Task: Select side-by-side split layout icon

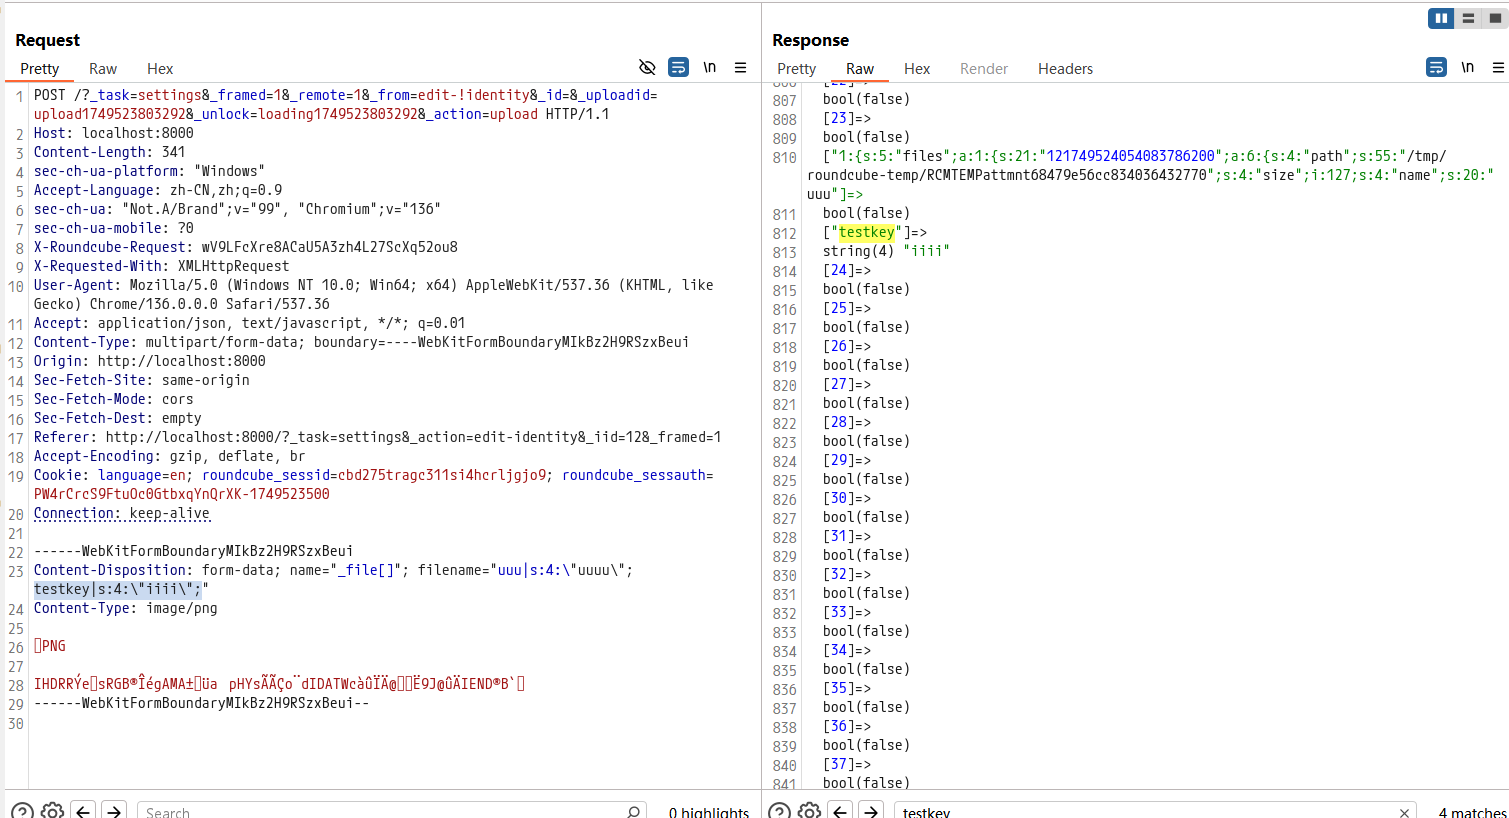Action: click(x=1441, y=18)
